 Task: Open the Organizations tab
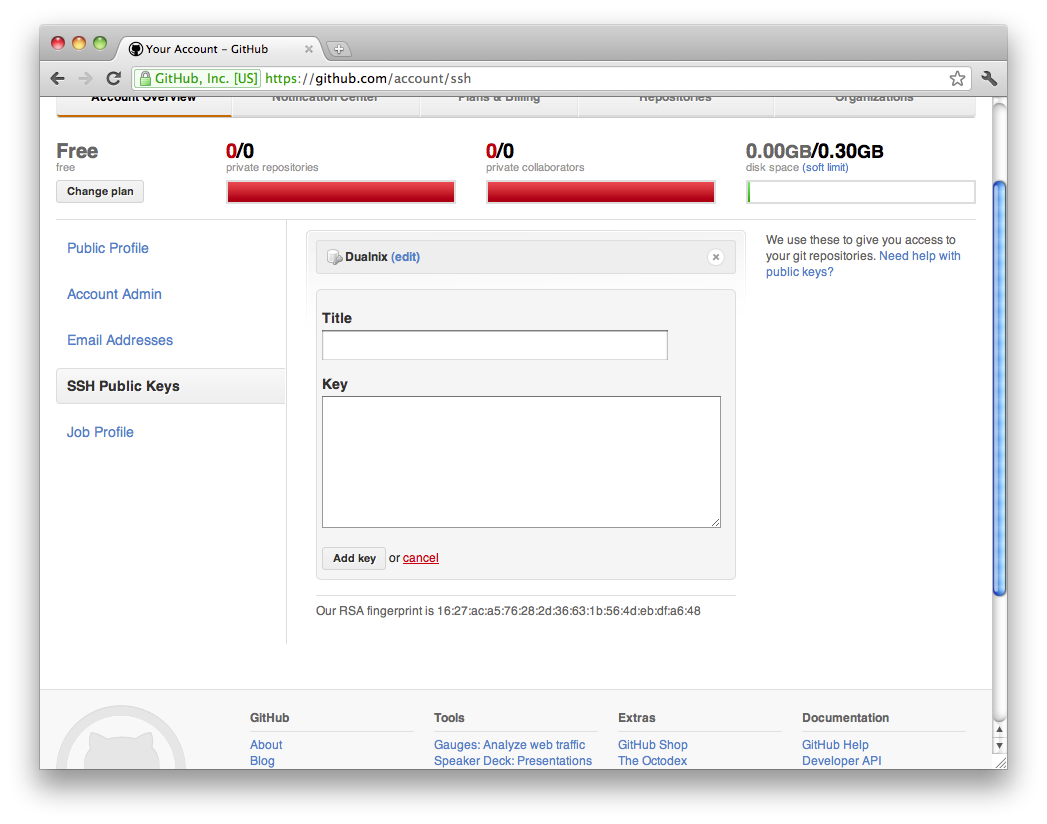[874, 105]
